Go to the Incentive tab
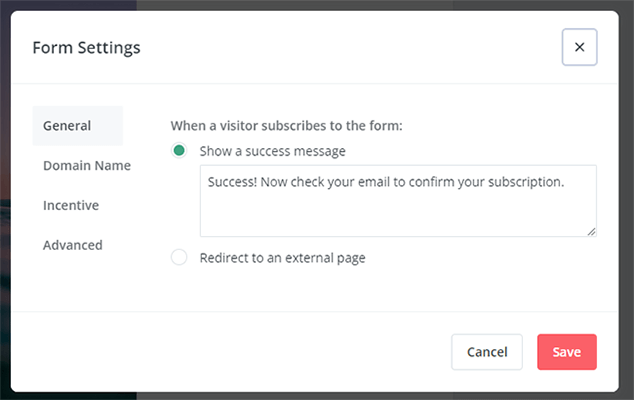The image size is (634, 400). click(x=71, y=205)
